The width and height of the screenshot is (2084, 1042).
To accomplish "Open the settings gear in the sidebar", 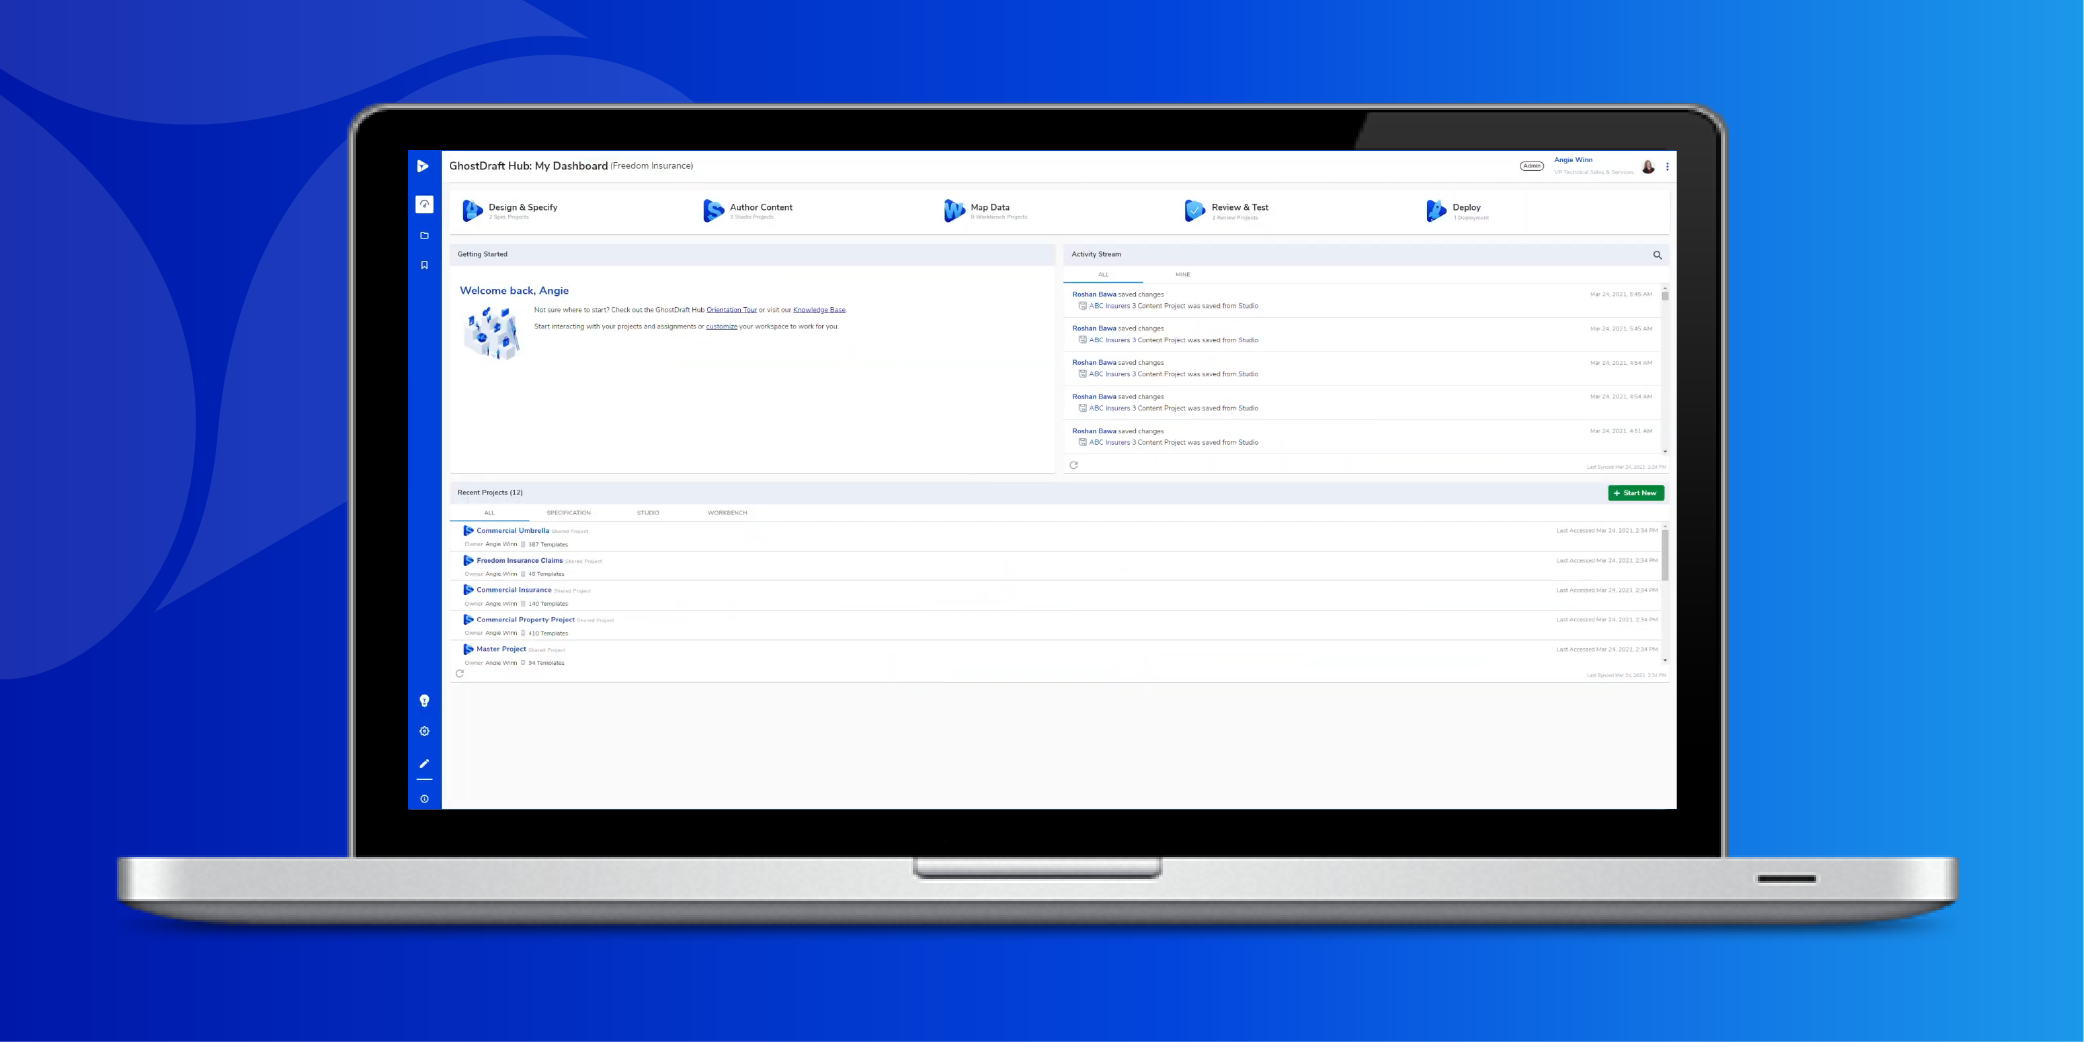I will pyautogui.click(x=424, y=731).
